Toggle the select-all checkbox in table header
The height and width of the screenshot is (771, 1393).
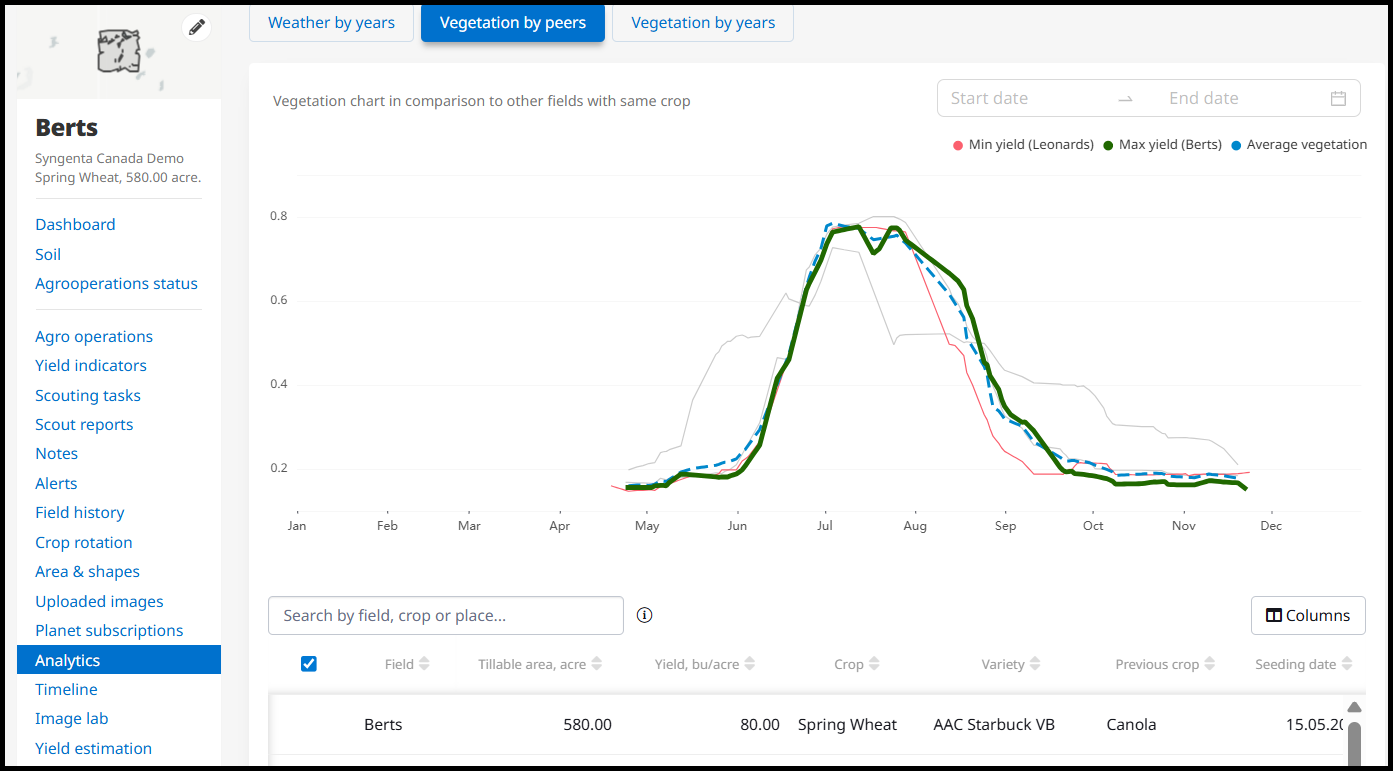[x=309, y=664]
